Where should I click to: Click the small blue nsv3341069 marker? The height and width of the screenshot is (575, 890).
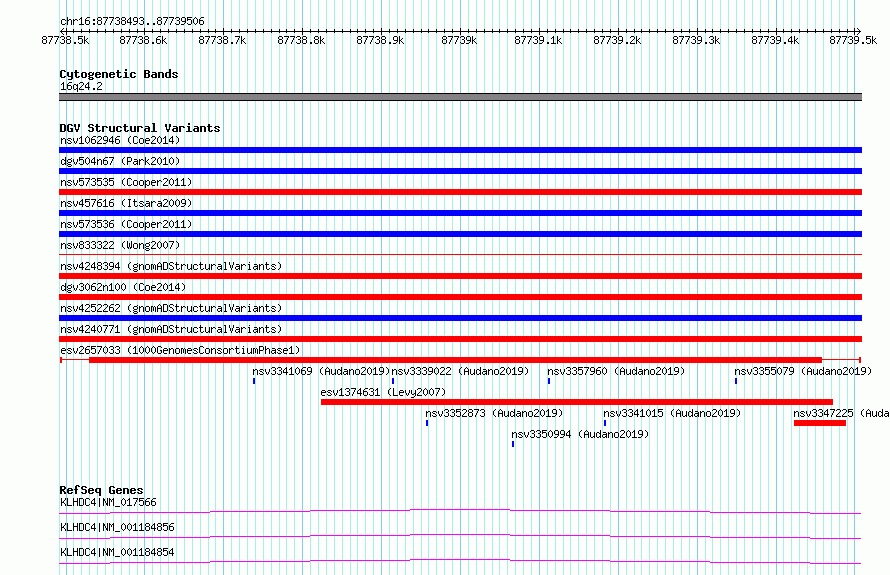point(254,381)
